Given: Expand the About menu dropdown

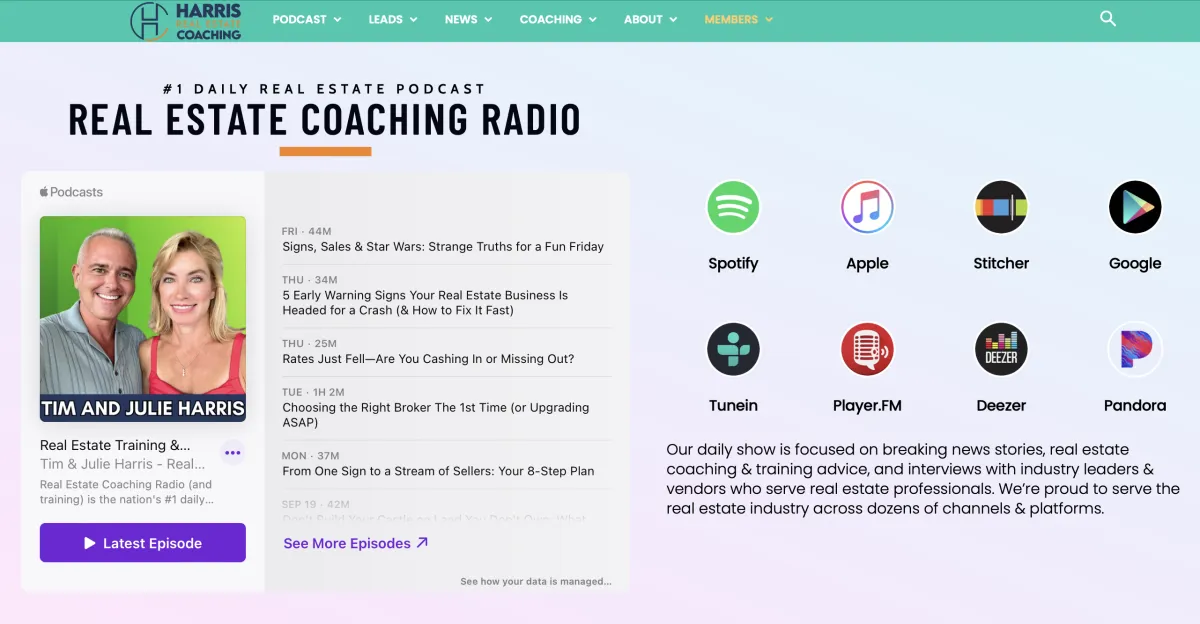Looking at the screenshot, I should [650, 19].
